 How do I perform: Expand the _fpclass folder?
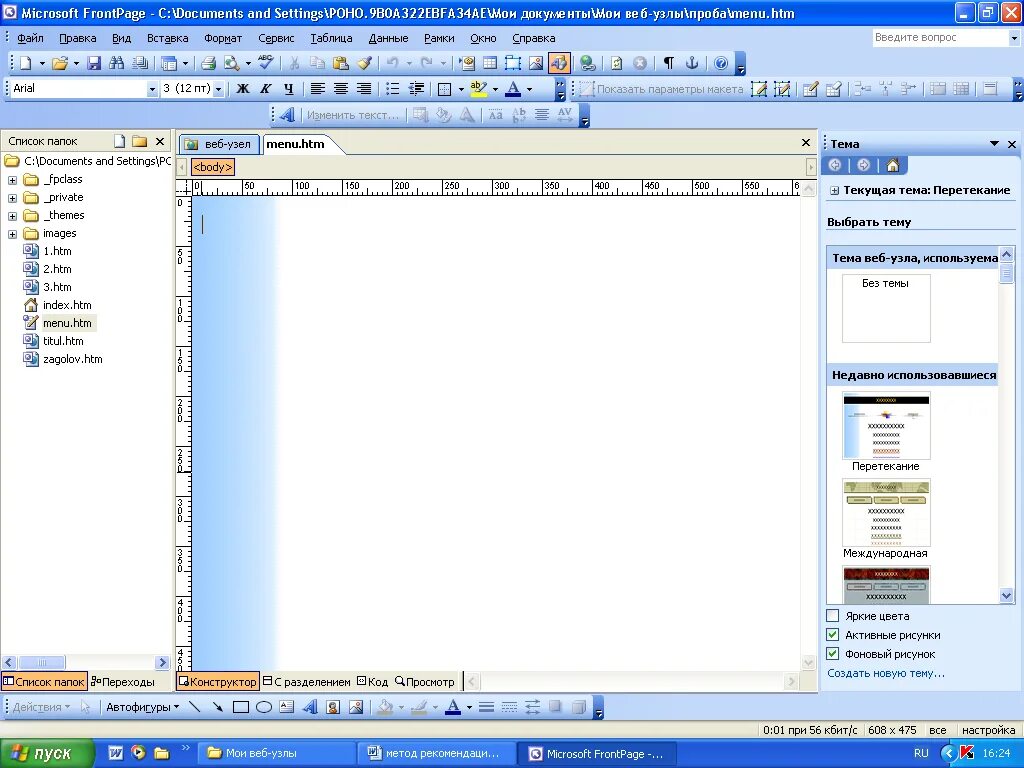pyautogui.click(x=12, y=180)
